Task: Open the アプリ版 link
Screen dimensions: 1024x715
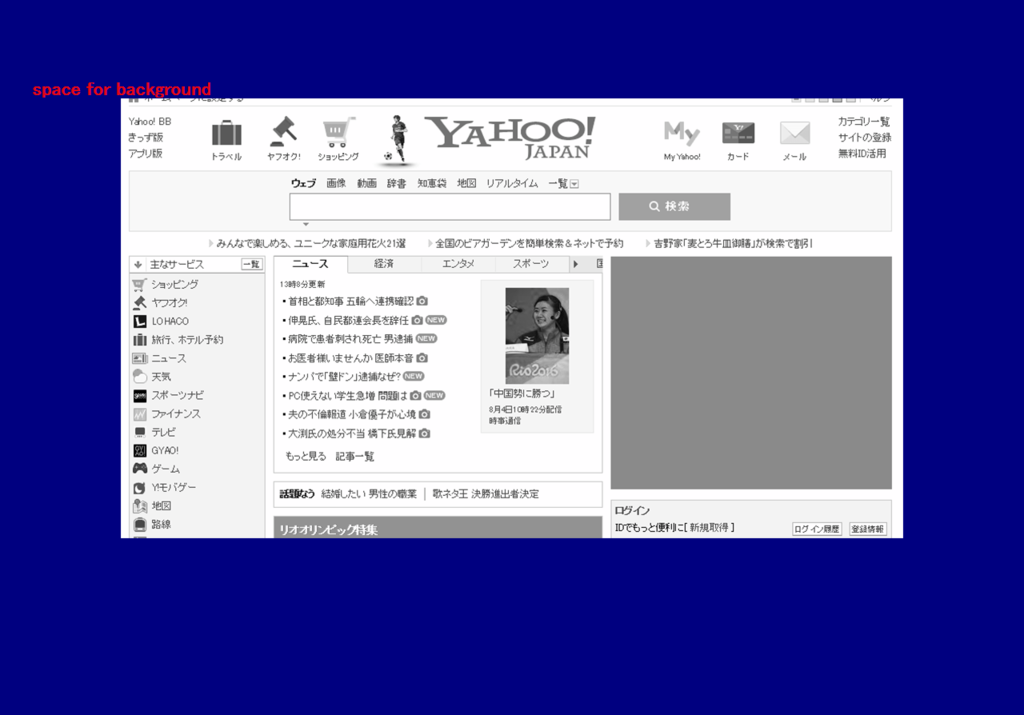Action: point(145,153)
